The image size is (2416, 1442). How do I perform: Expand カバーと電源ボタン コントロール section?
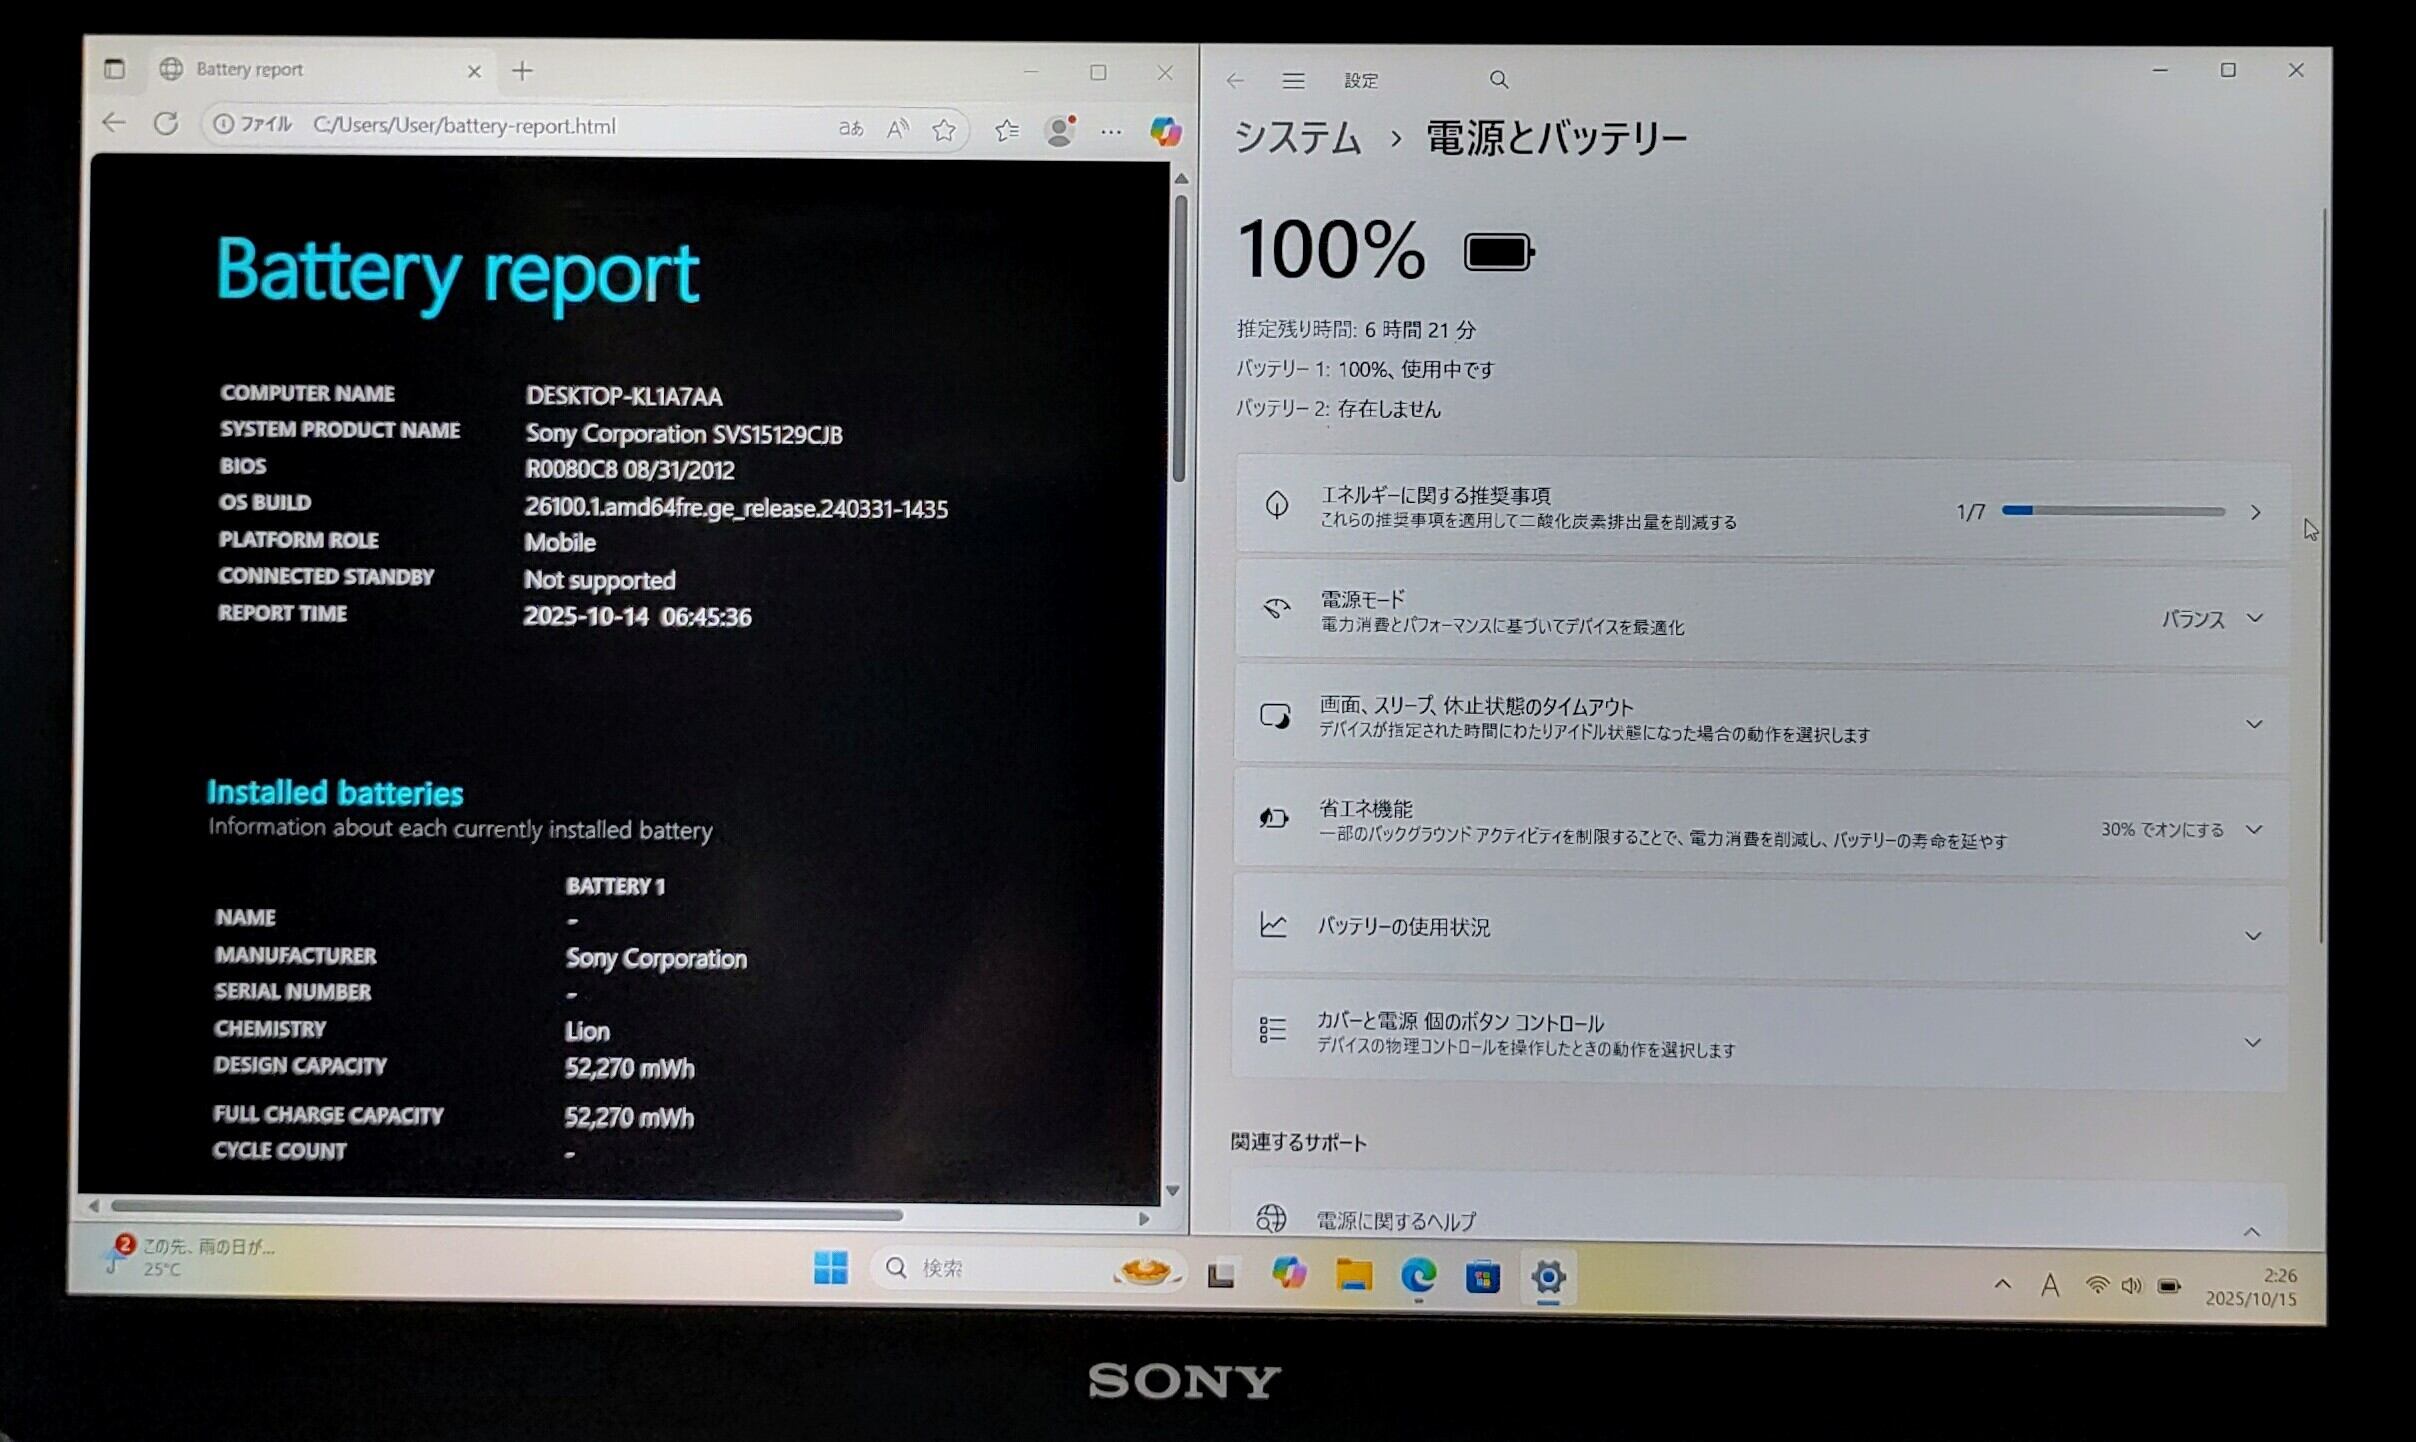click(x=2252, y=1043)
